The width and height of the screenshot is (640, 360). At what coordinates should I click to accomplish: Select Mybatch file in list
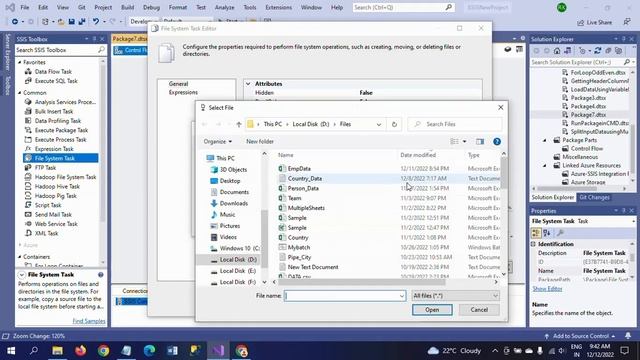pyautogui.click(x=299, y=247)
